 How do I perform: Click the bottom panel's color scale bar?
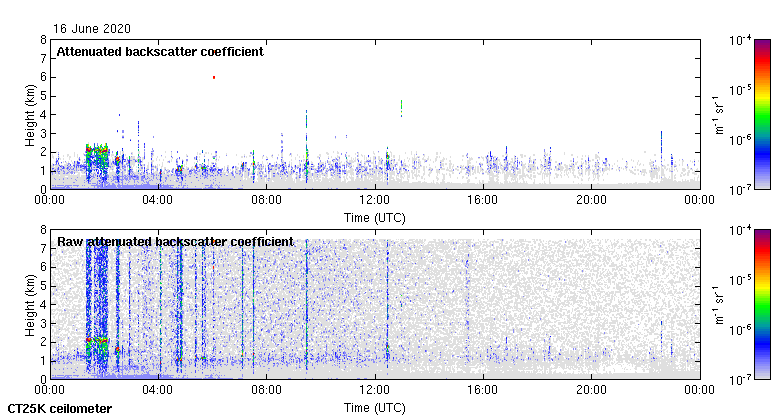[762, 304]
